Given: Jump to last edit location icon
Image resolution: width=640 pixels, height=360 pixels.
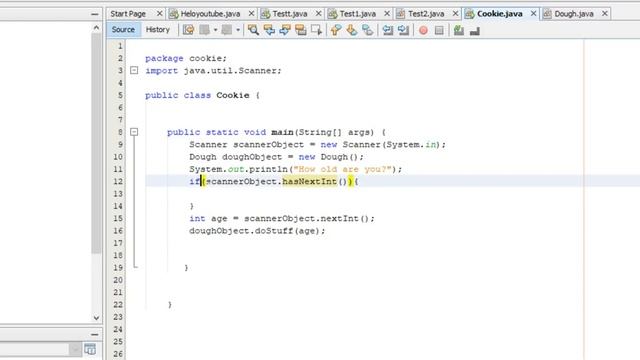Looking at the screenshot, I should click(188, 30).
